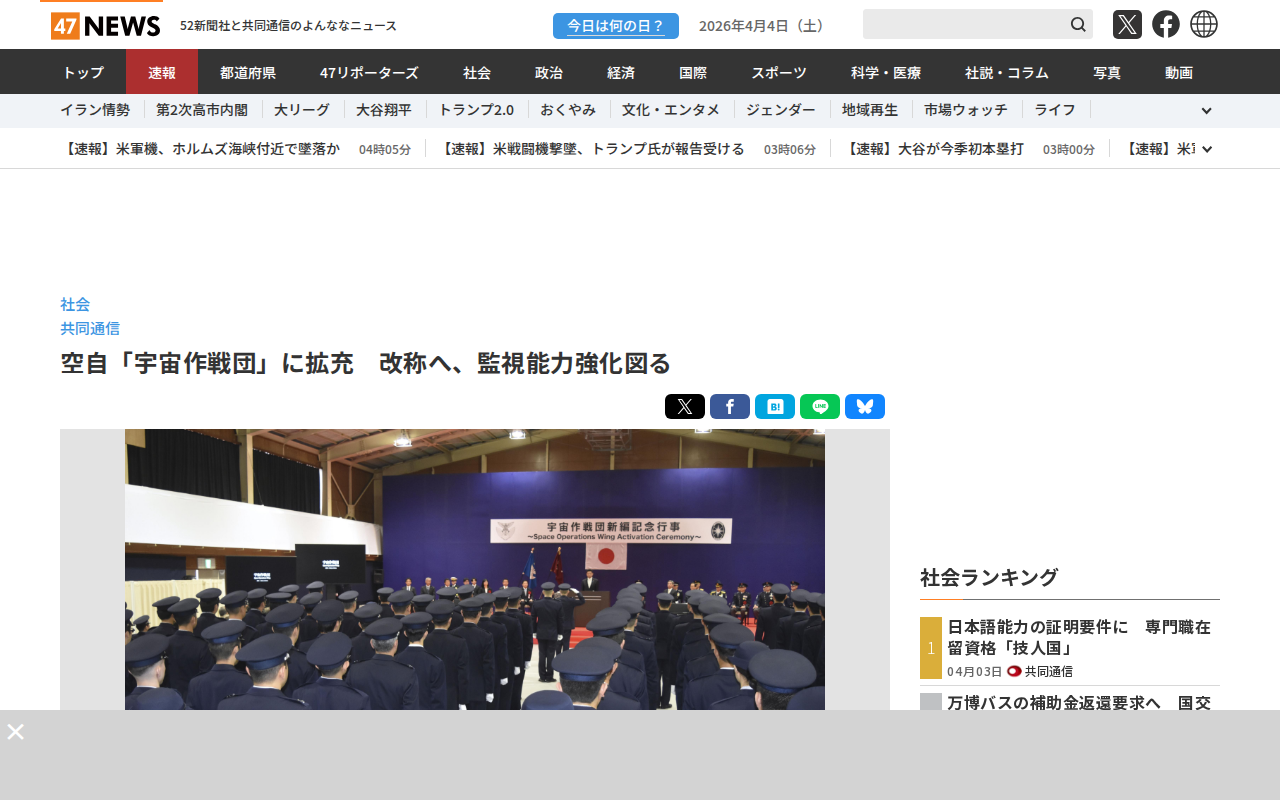Click the 今日は何の日？ button
The image size is (1280, 800).
616,26
